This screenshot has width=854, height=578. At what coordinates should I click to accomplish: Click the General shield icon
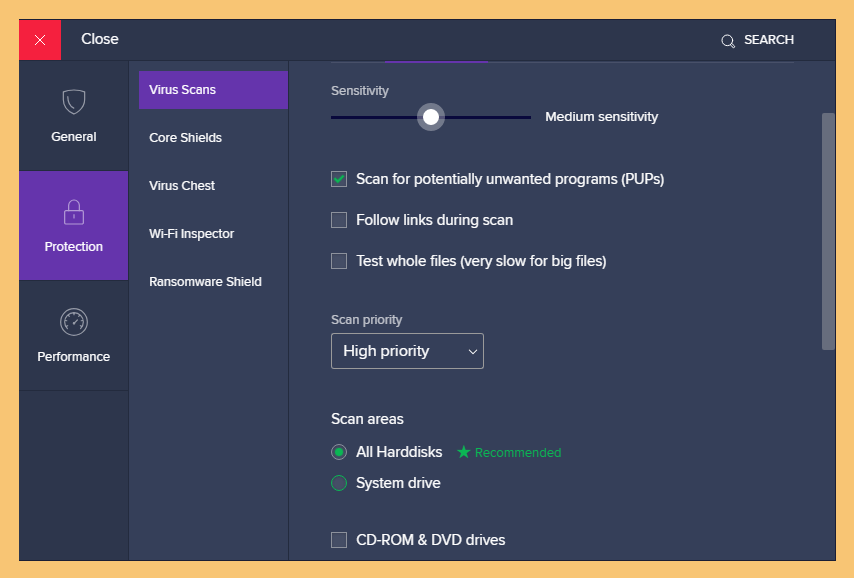[x=74, y=102]
